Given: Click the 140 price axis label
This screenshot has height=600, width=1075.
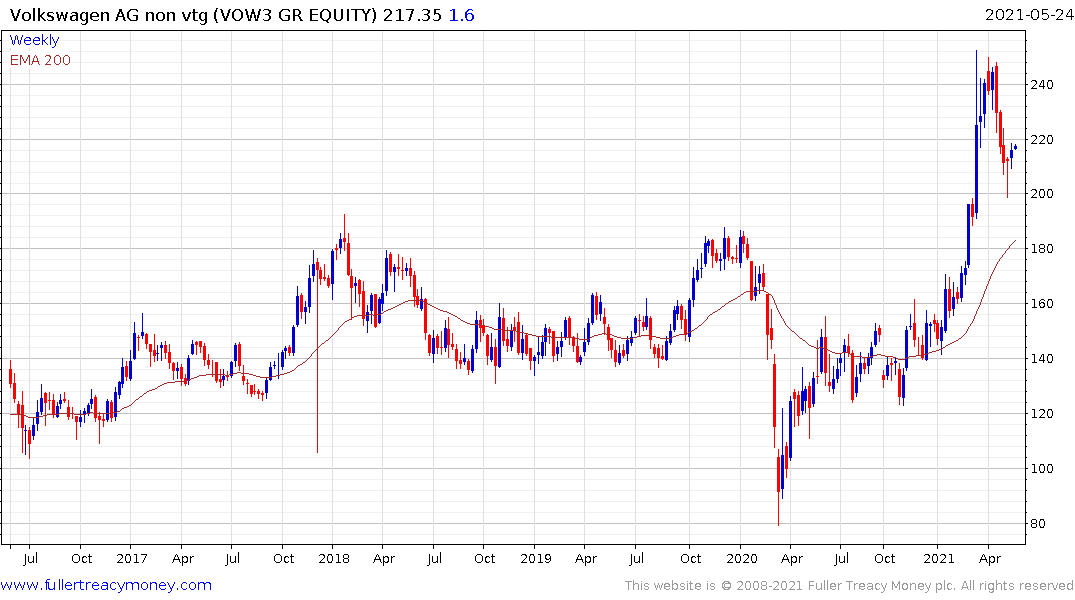Looking at the screenshot, I should (1042, 358).
